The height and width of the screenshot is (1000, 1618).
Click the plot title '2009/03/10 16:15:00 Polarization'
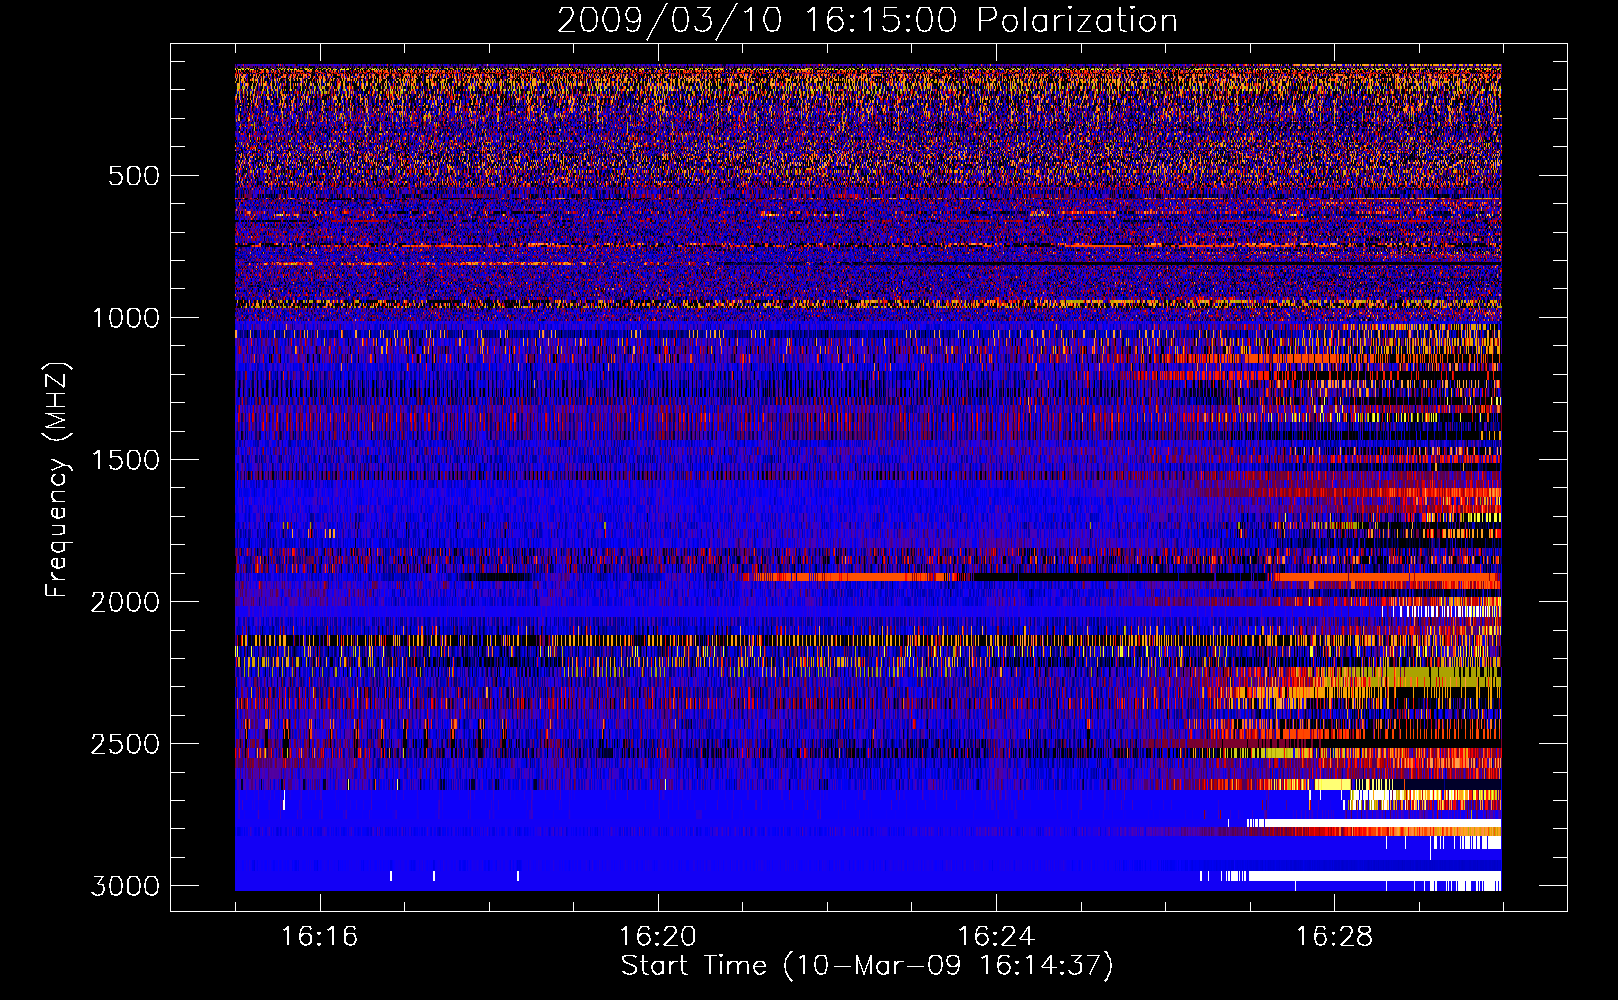(x=867, y=20)
